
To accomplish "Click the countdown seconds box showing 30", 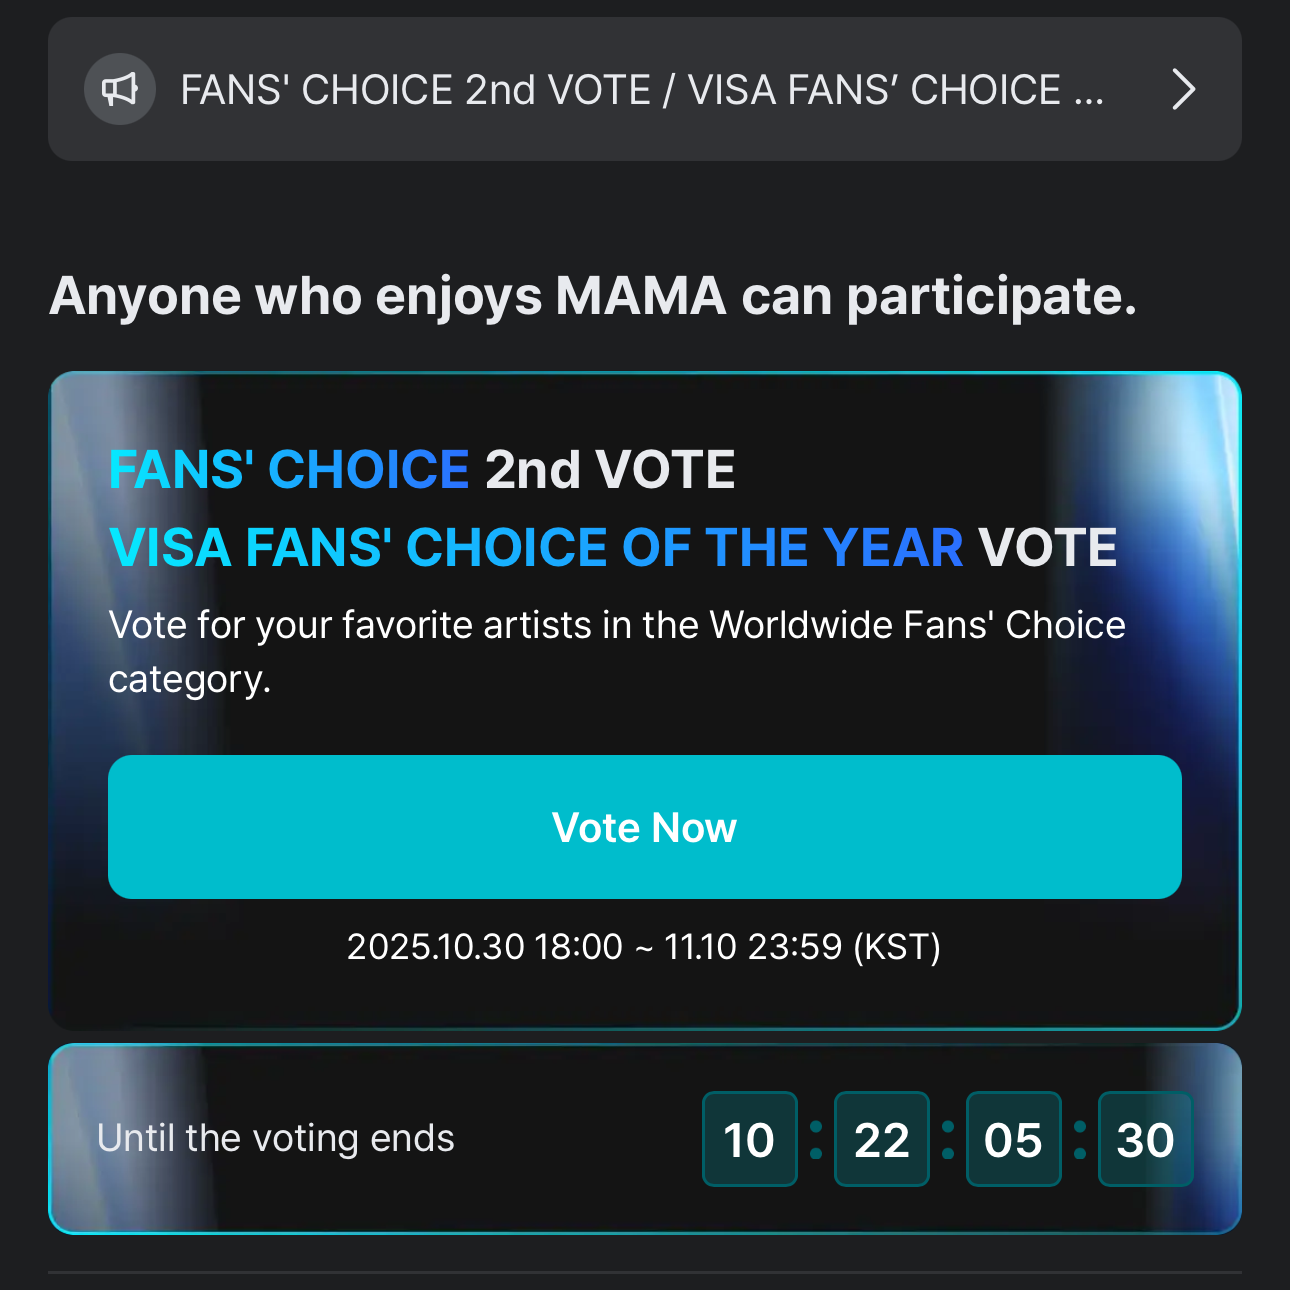I will click(1145, 1139).
